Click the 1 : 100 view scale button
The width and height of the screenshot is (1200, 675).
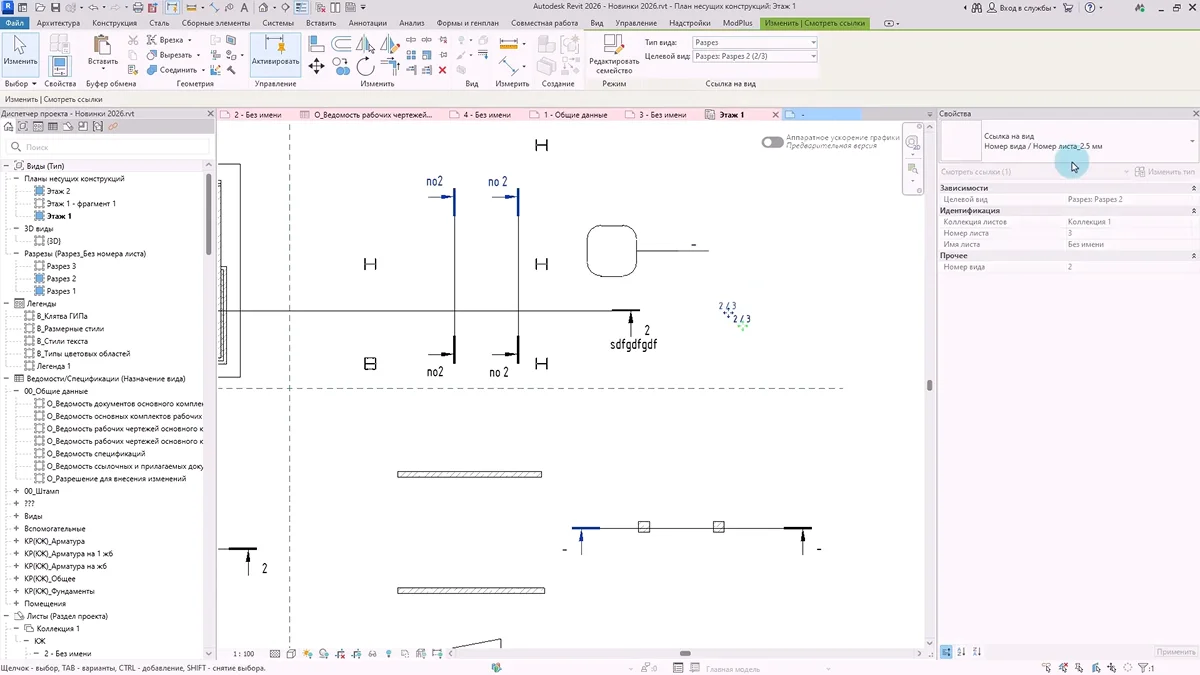coord(243,654)
